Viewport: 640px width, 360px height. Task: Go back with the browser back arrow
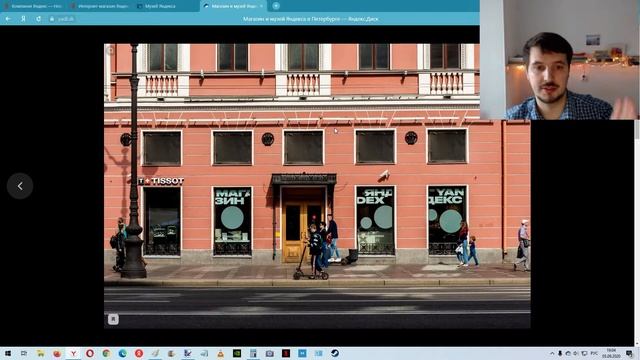pyautogui.click(x=8, y=19)
